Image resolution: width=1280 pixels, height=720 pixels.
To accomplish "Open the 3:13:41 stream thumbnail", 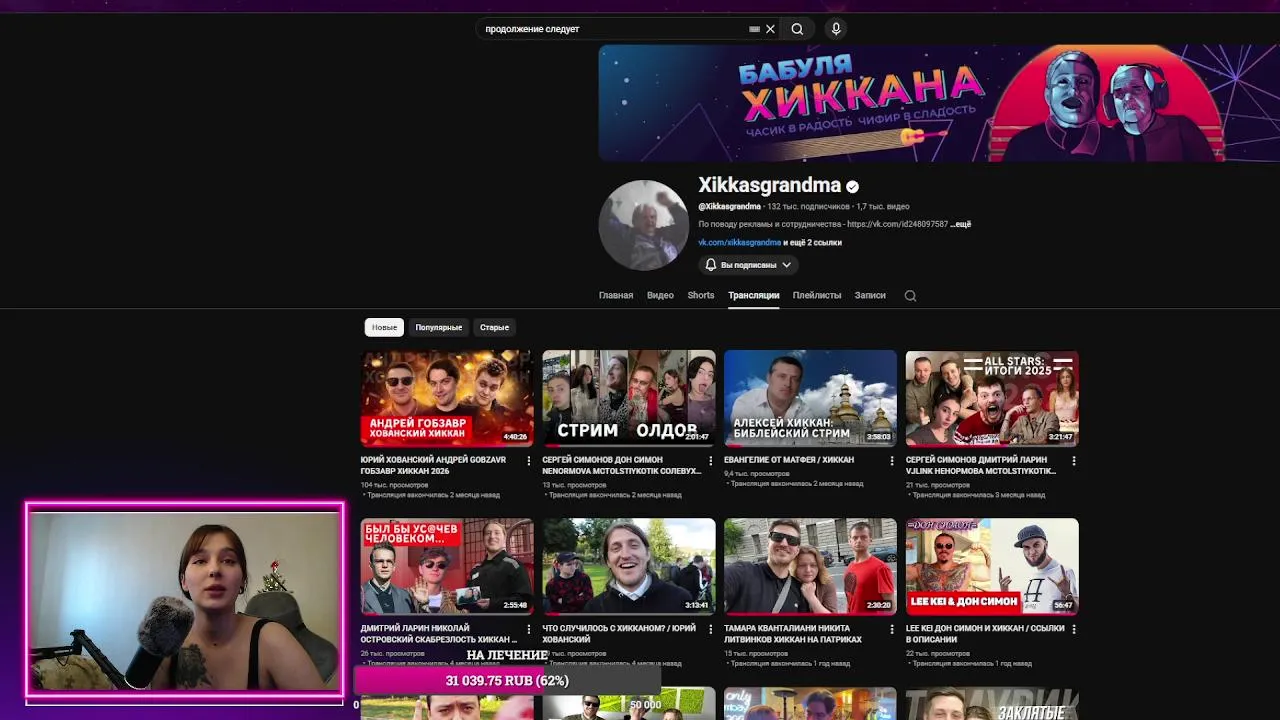I will coord(629,566).
